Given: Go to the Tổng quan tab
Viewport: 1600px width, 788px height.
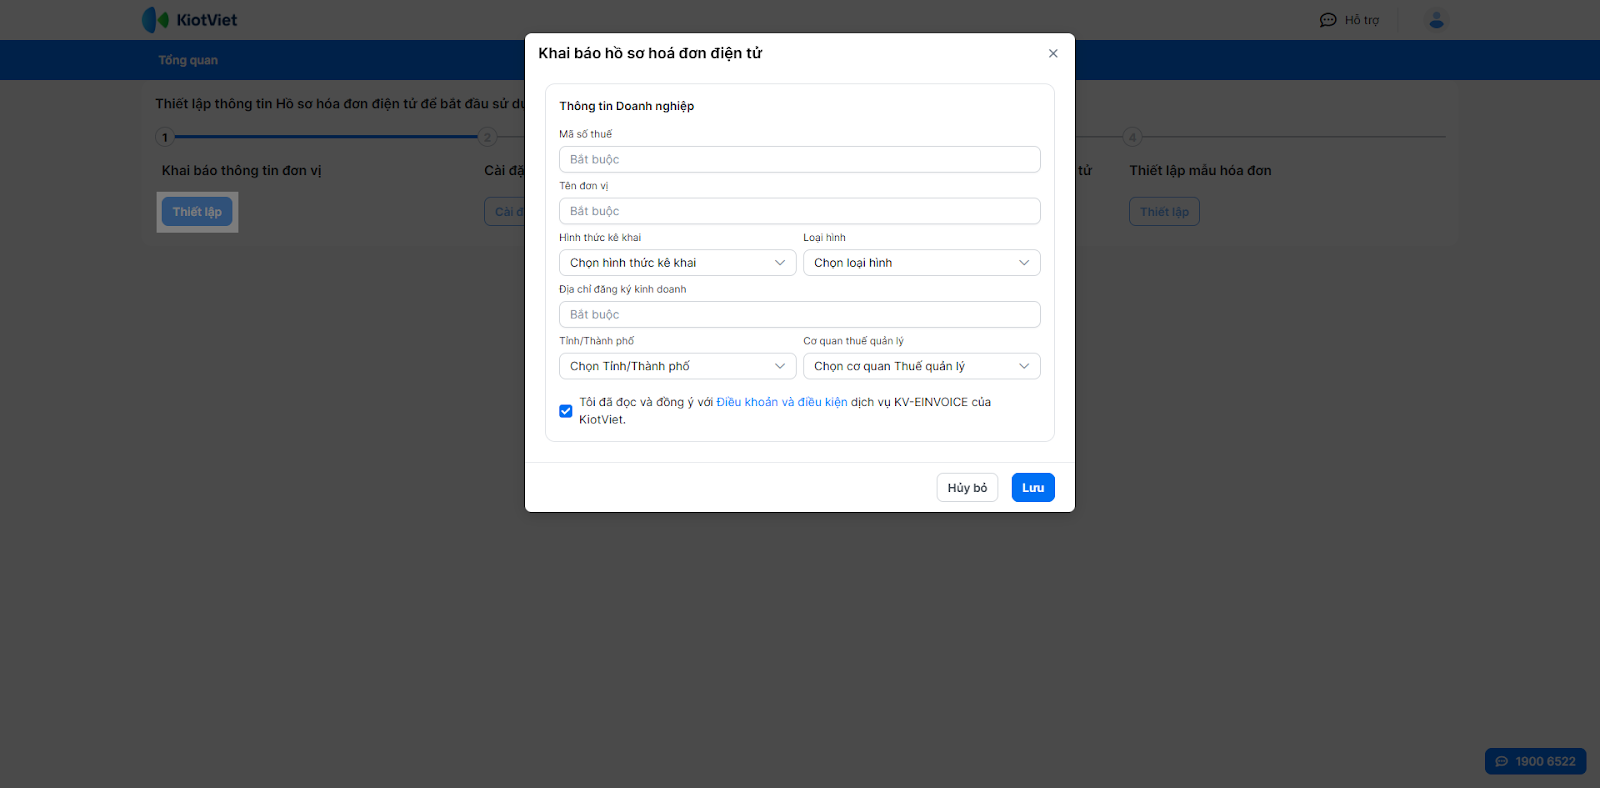Looking at the screenshot, I should point(188,60).
